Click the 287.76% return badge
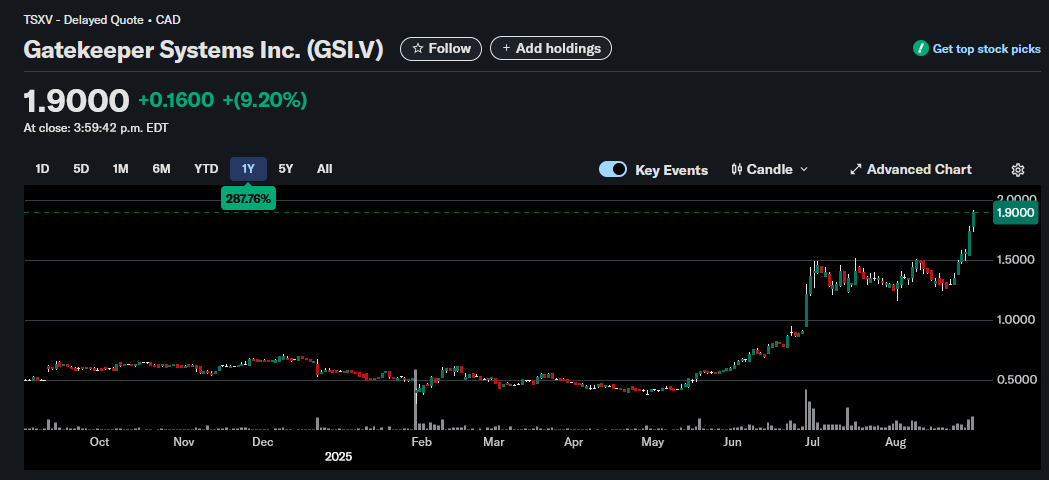This screenshot has width=1049, height=480. coord(248,199)
